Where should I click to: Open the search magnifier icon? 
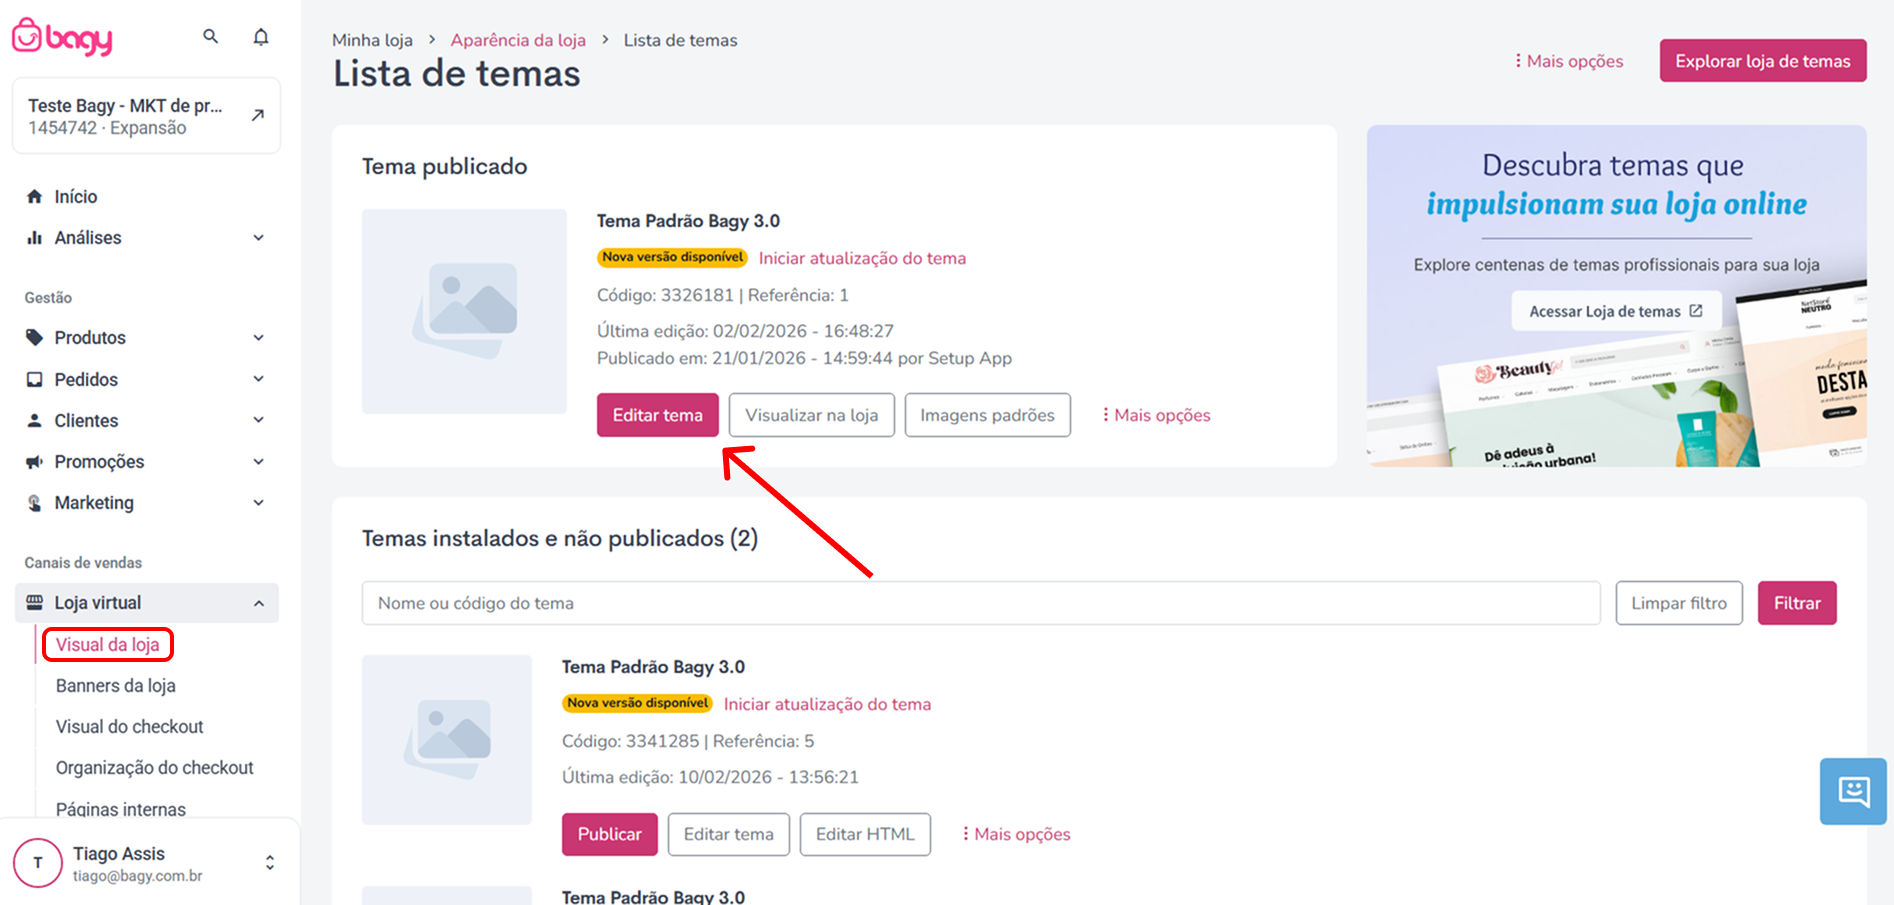click(210, 36)
